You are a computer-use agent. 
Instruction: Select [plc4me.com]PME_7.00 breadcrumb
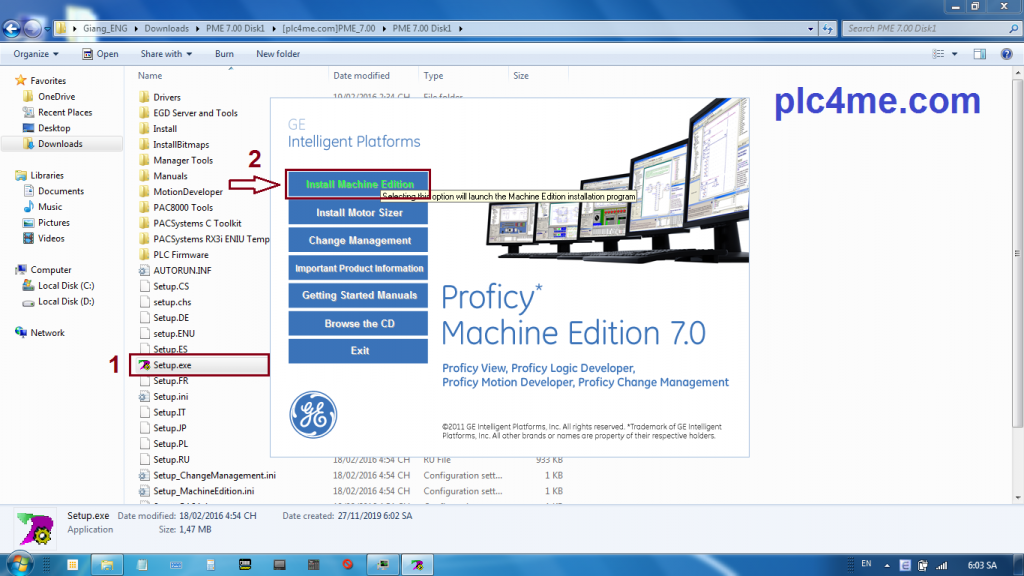click(x=328, y=28)
